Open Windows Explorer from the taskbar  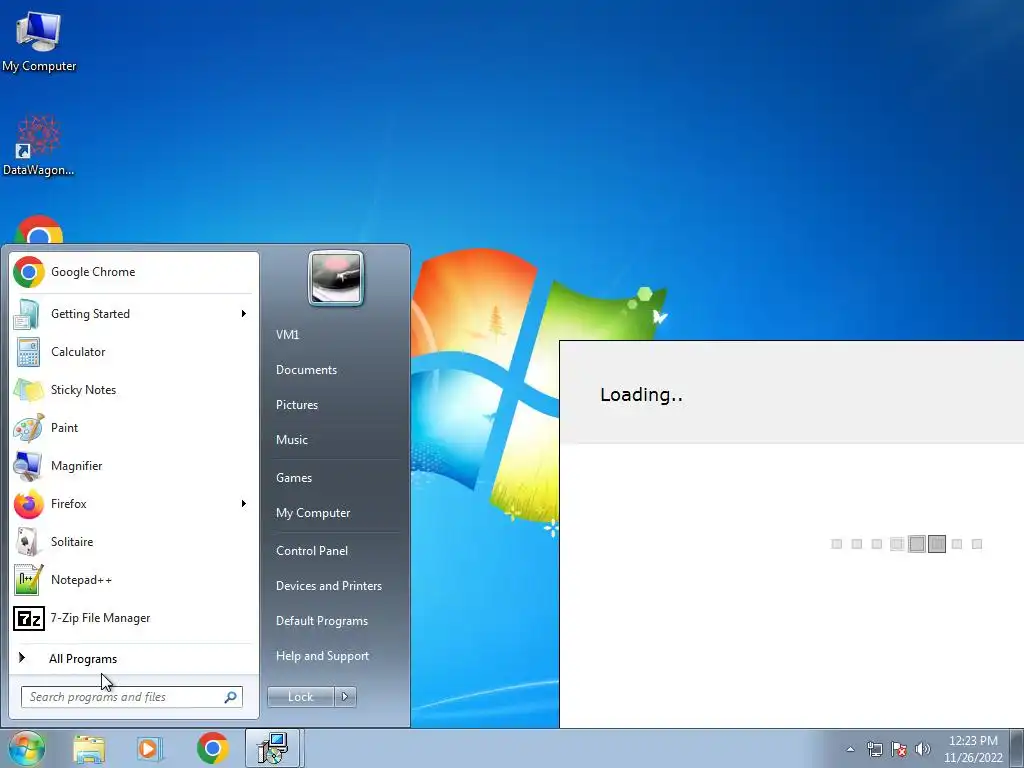coord(89,748)
